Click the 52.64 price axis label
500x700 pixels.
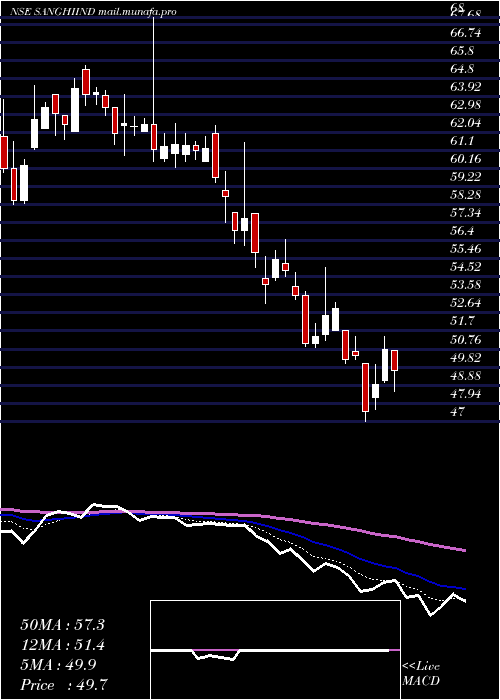point(465,303)
